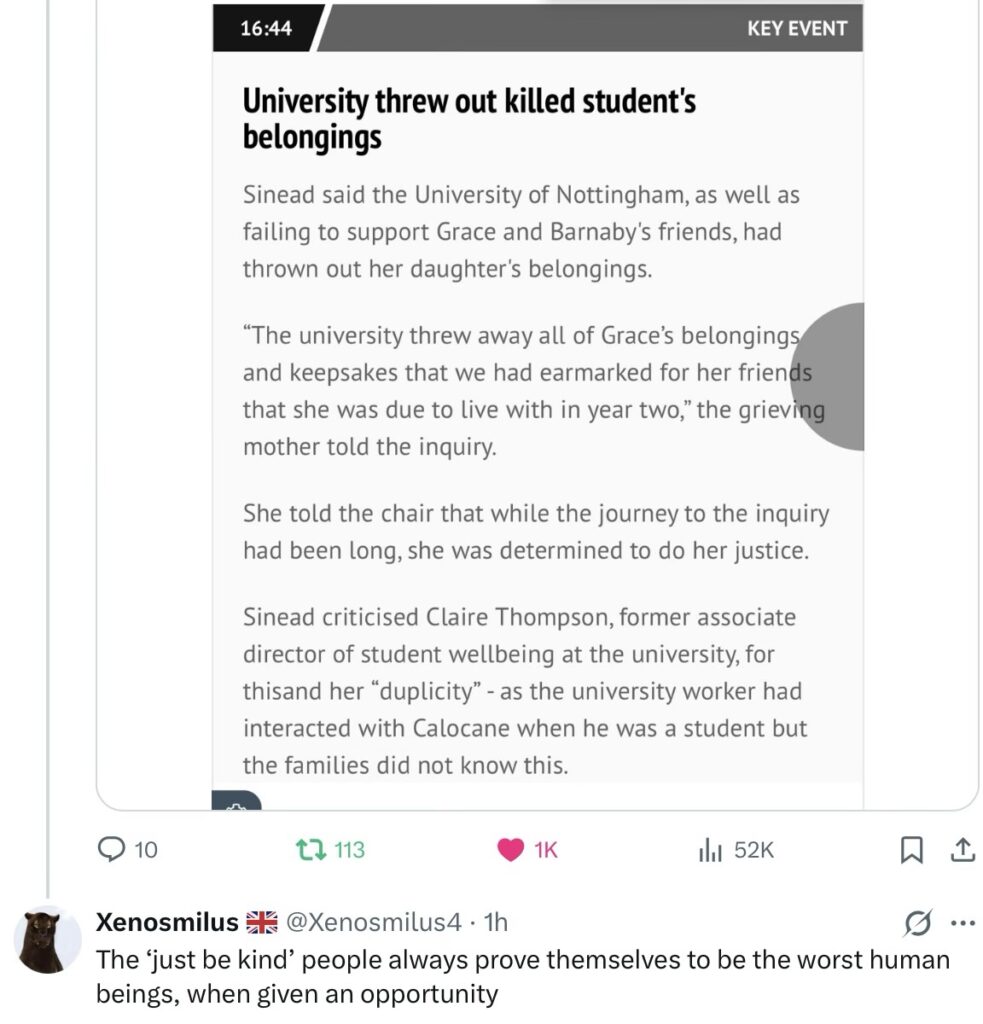Click the Xenosmilus display name
Screen dimensions: 983x1024
pyautogui.click(x=167, y=921)
